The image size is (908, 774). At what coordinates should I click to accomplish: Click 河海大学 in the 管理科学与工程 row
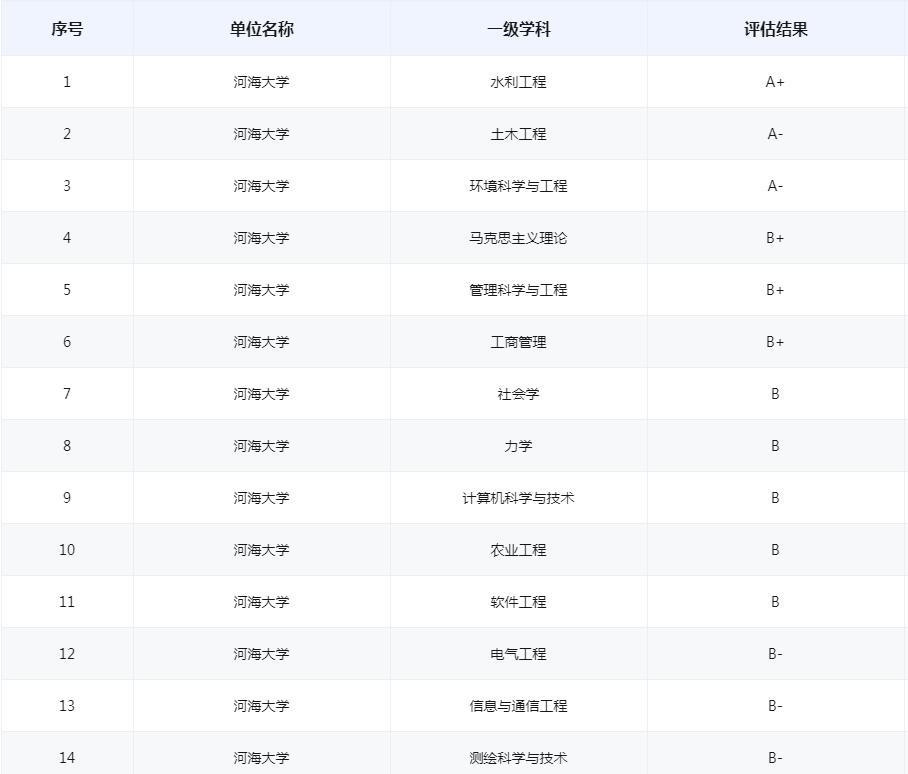click(x=261, y=289)
